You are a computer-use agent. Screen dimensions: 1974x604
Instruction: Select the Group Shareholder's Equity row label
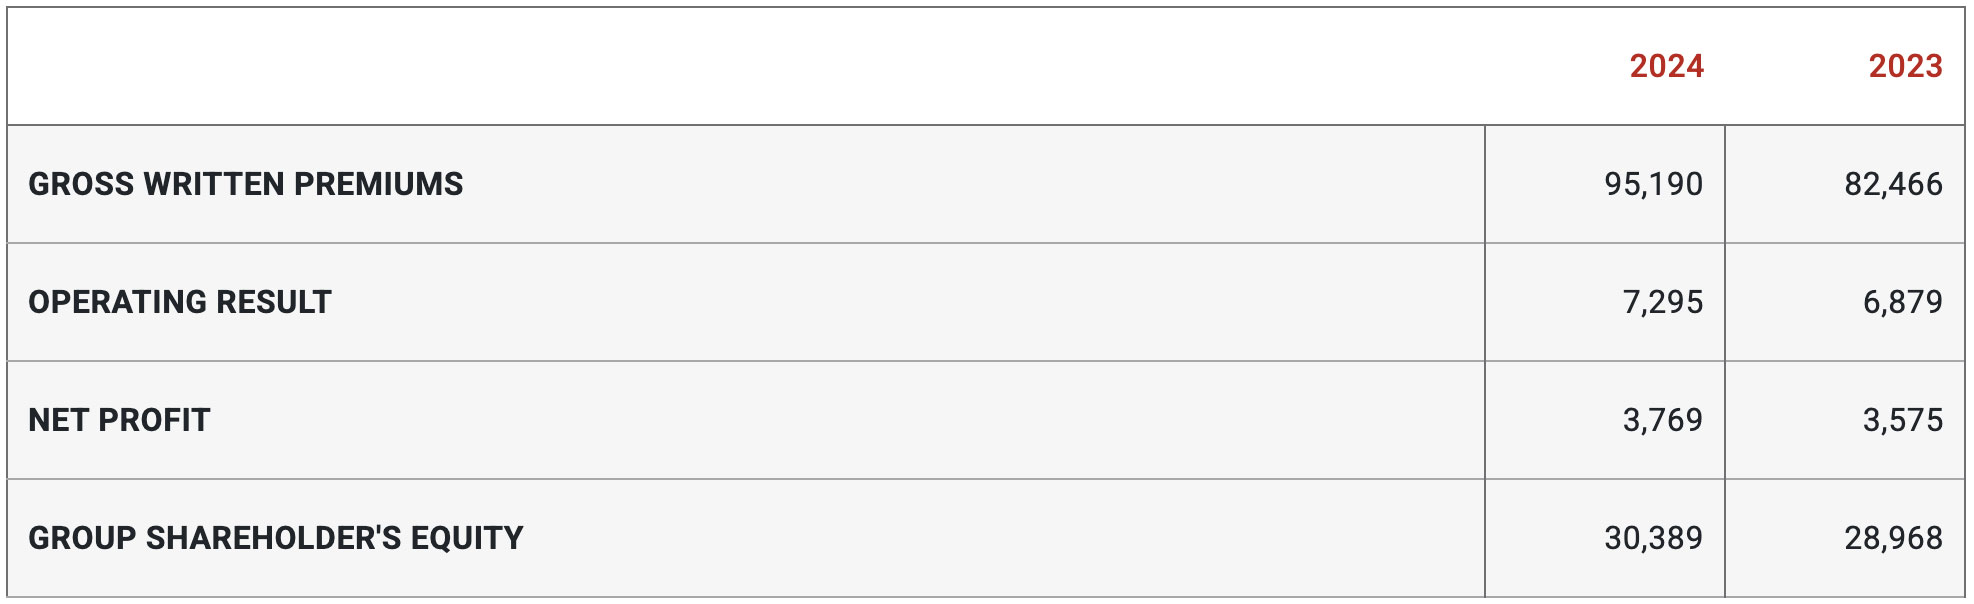click(x=275, y=538)
